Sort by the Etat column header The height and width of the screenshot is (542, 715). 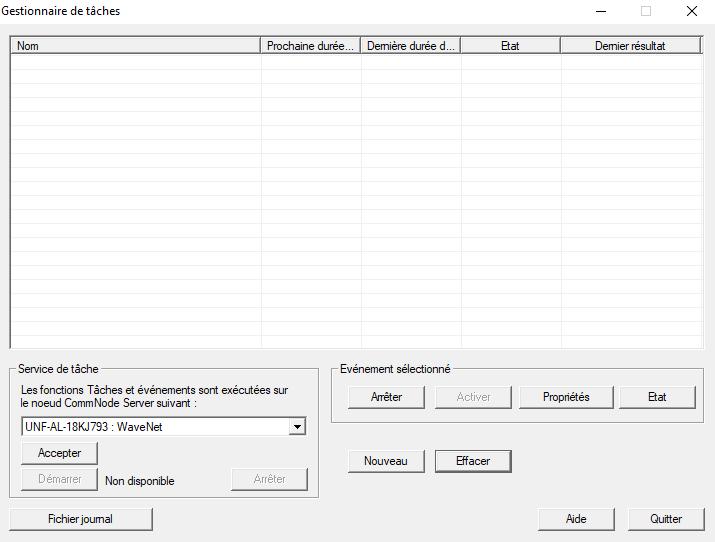point(510,46)
